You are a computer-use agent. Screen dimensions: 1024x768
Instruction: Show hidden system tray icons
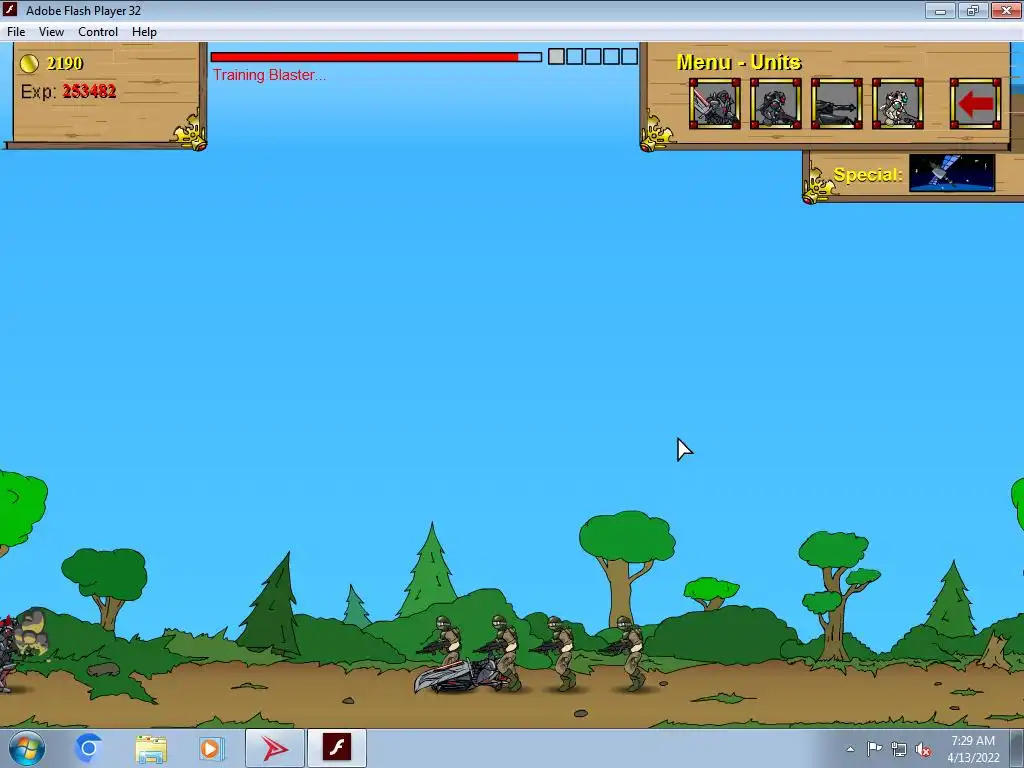click(850, 749)
